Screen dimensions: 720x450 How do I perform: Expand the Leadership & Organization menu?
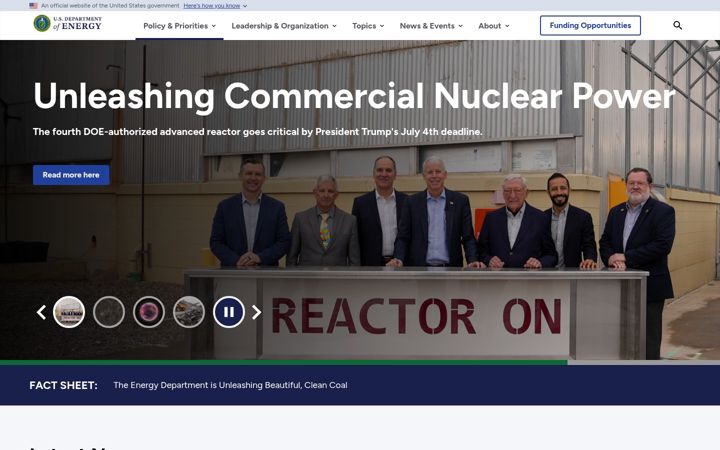coord(284,26)
